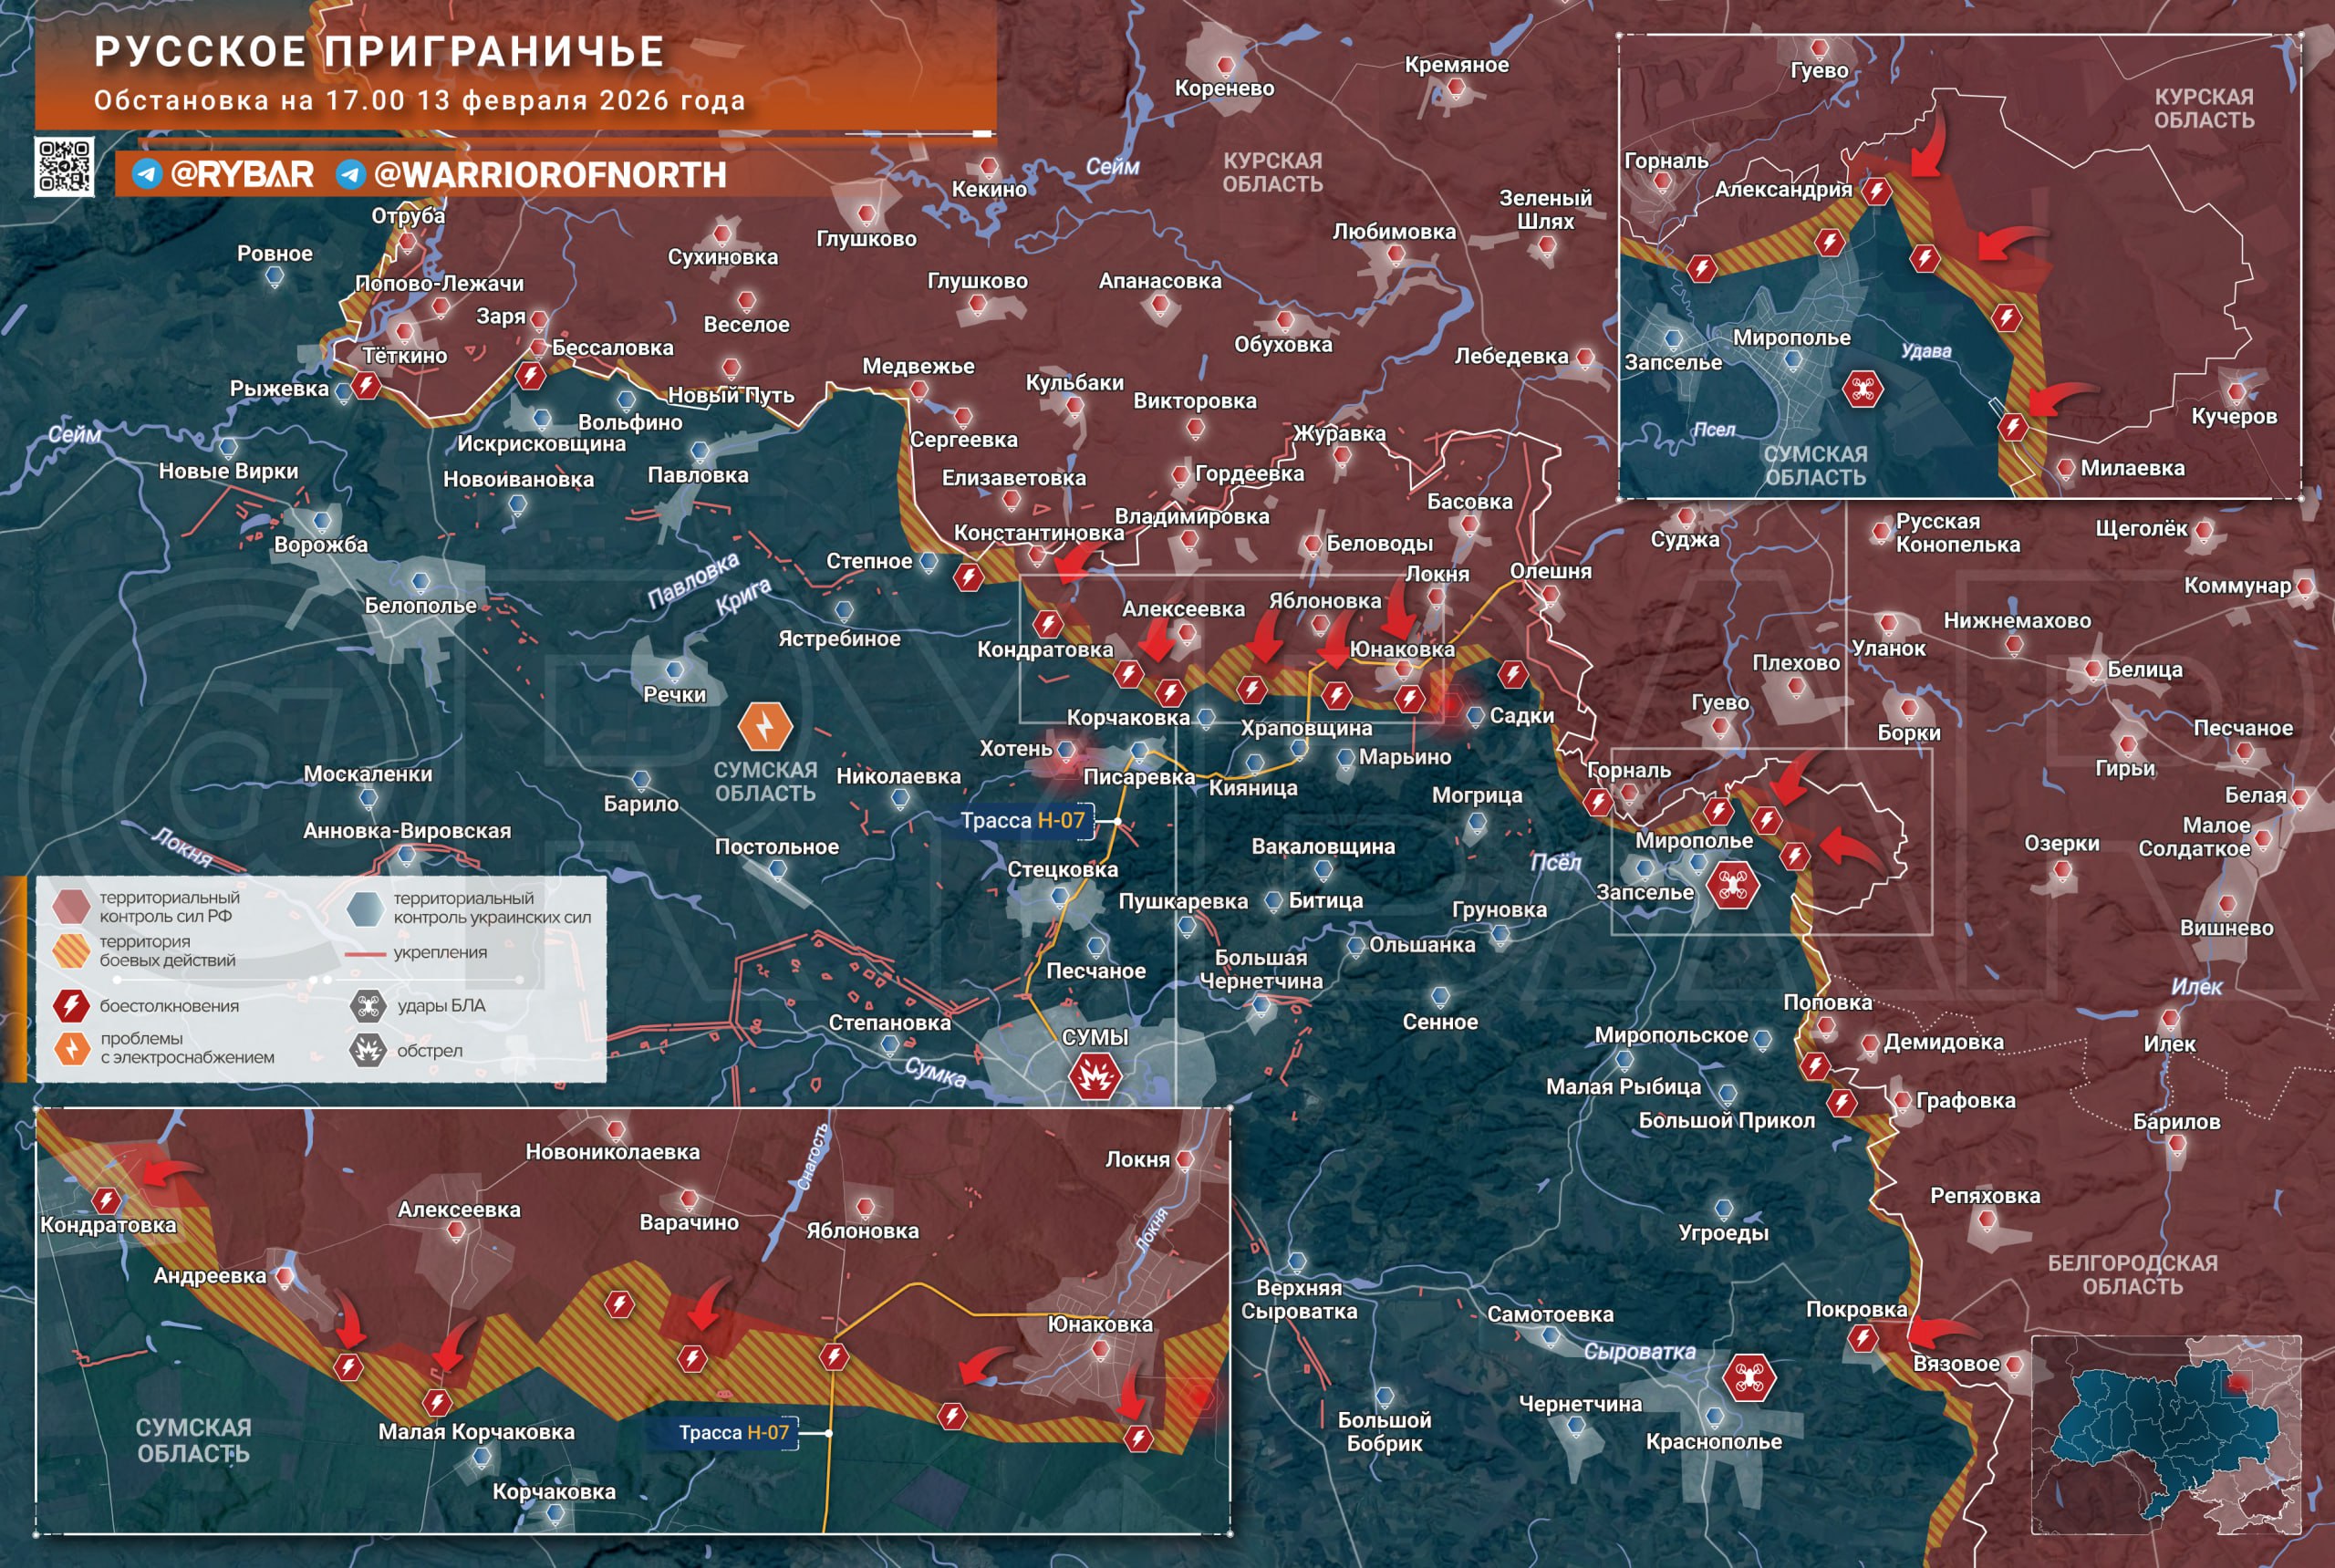Open the @WARRIOROFNORTH channel link
This screenshot has height=1568, width=2335.
pyautogui.click(x=549, y=175)
